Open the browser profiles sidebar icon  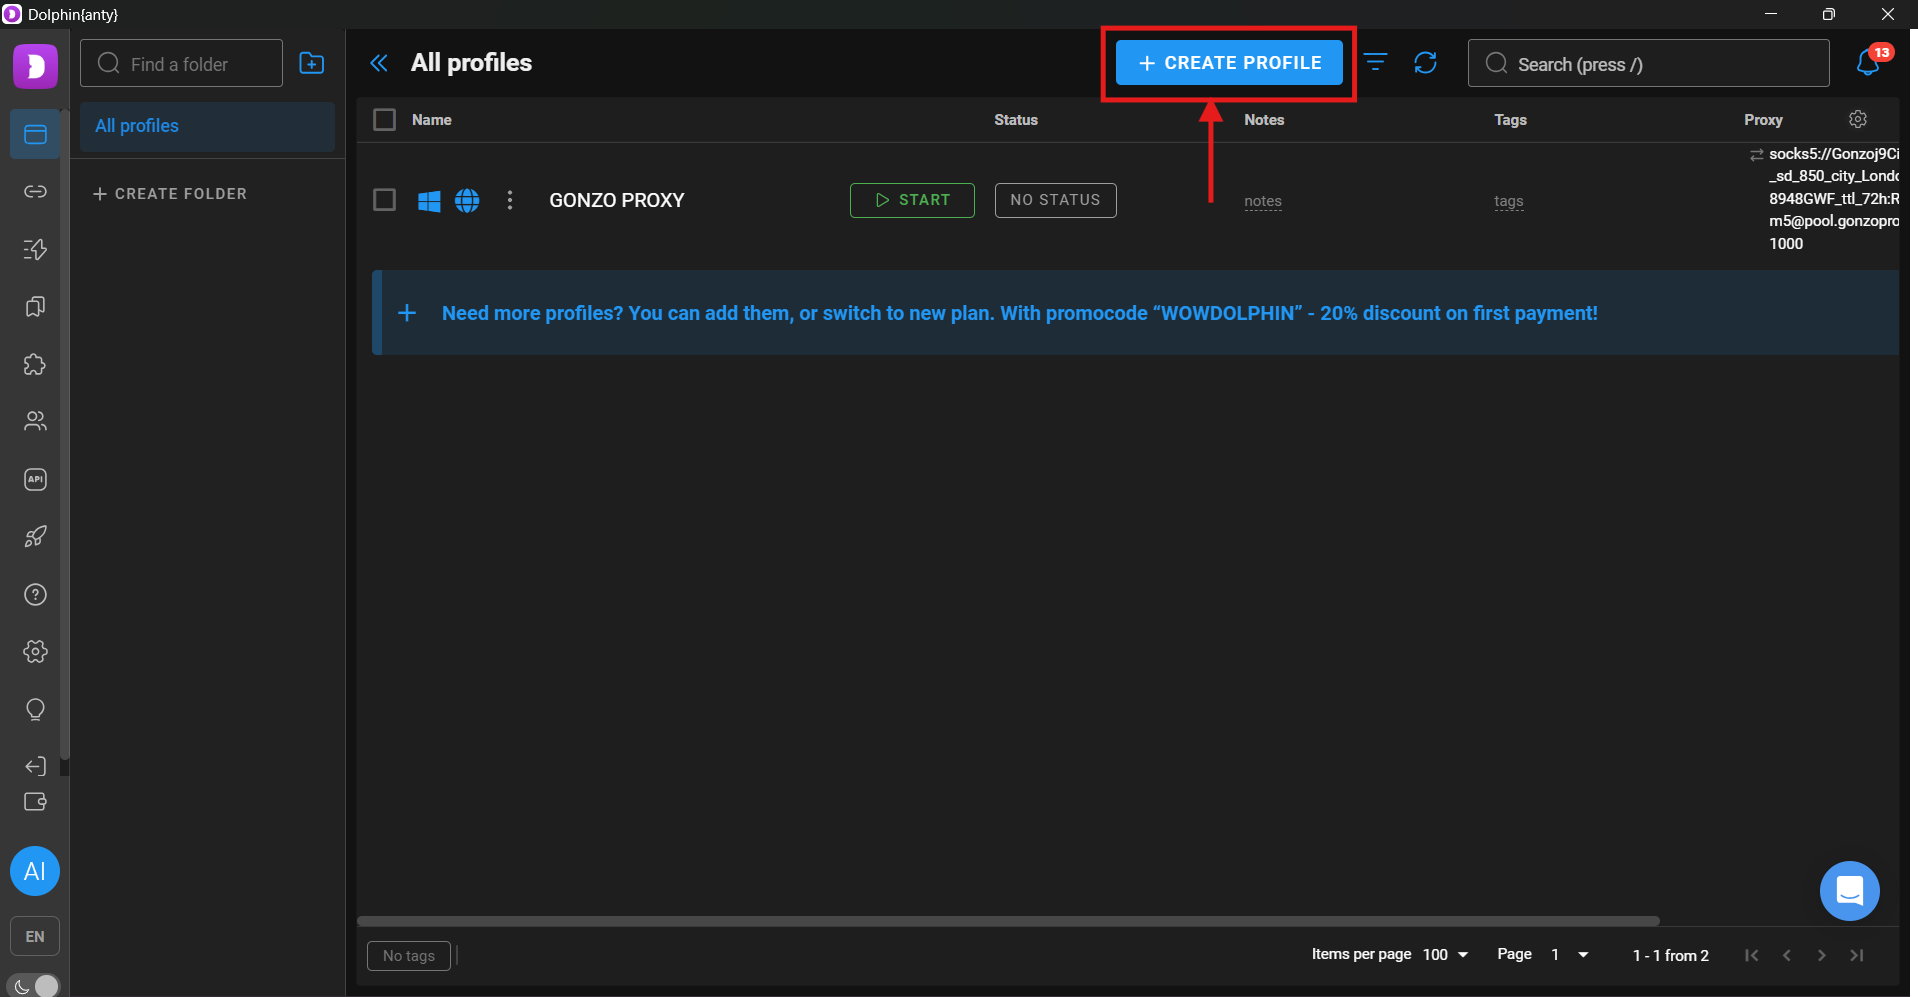click(35, 134)
